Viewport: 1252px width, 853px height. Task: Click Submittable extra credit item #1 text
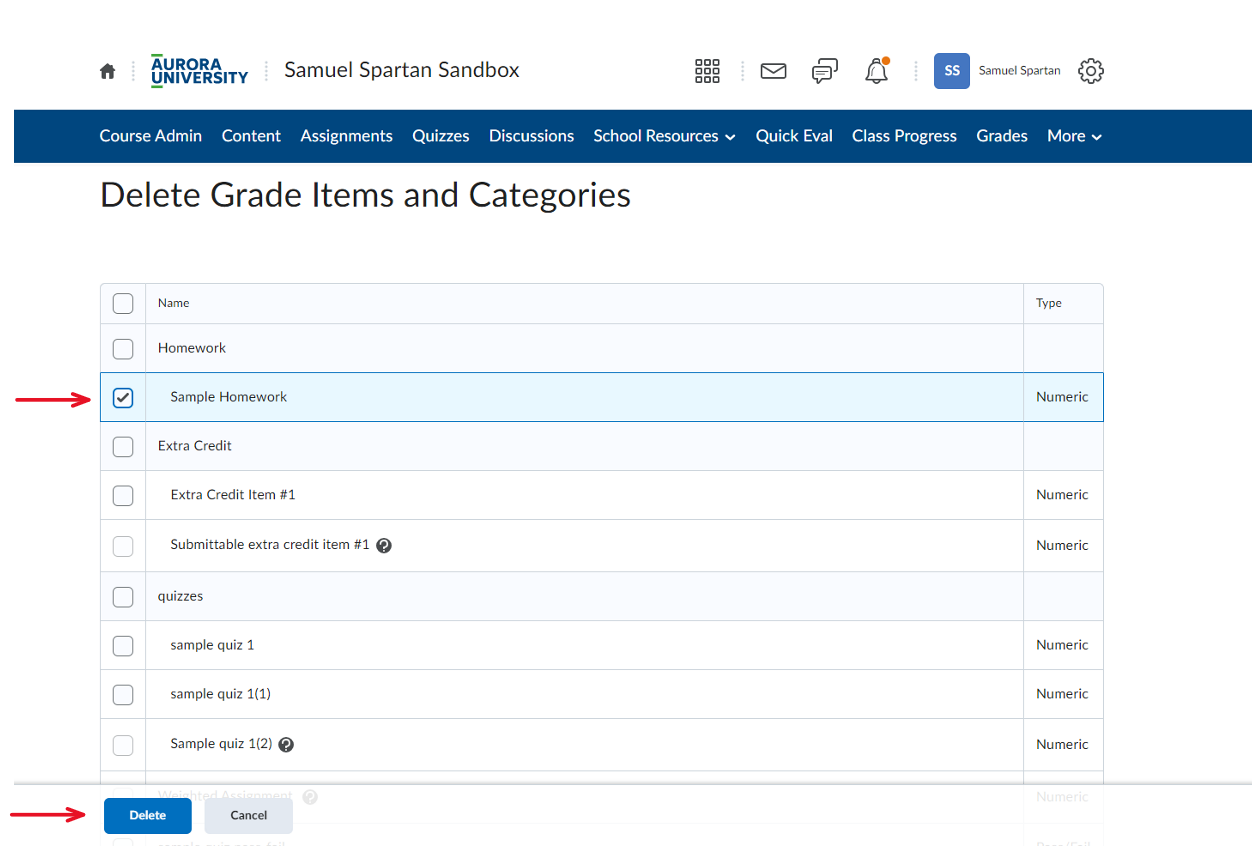(270, 545)
